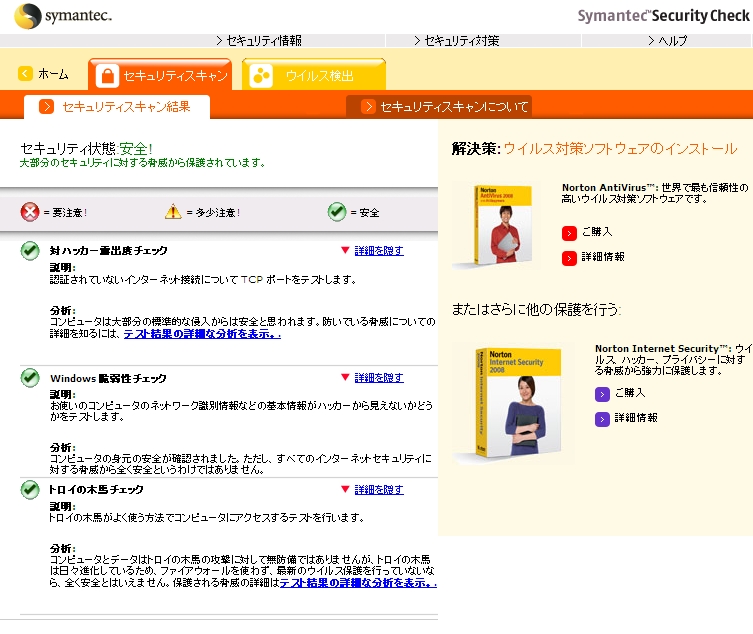Click the またはさらに他の保護を行う heading

[x=536, y=309]
